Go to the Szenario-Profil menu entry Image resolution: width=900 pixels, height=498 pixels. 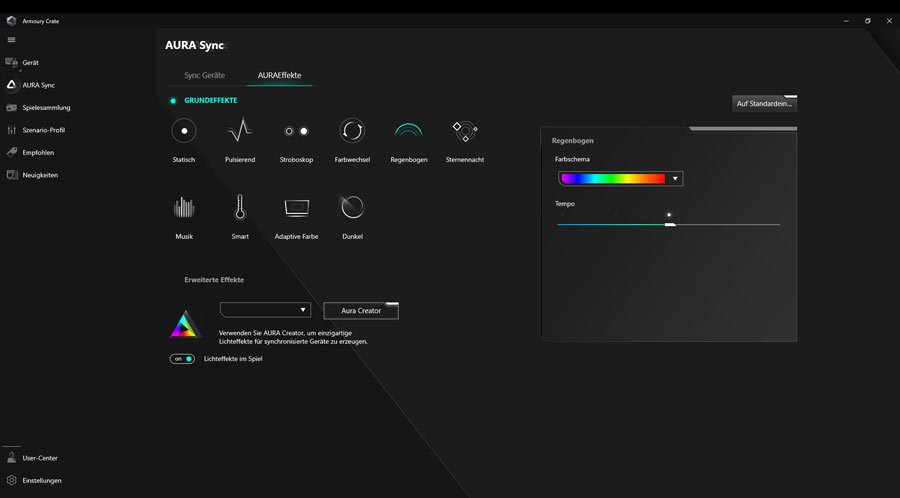44,130
